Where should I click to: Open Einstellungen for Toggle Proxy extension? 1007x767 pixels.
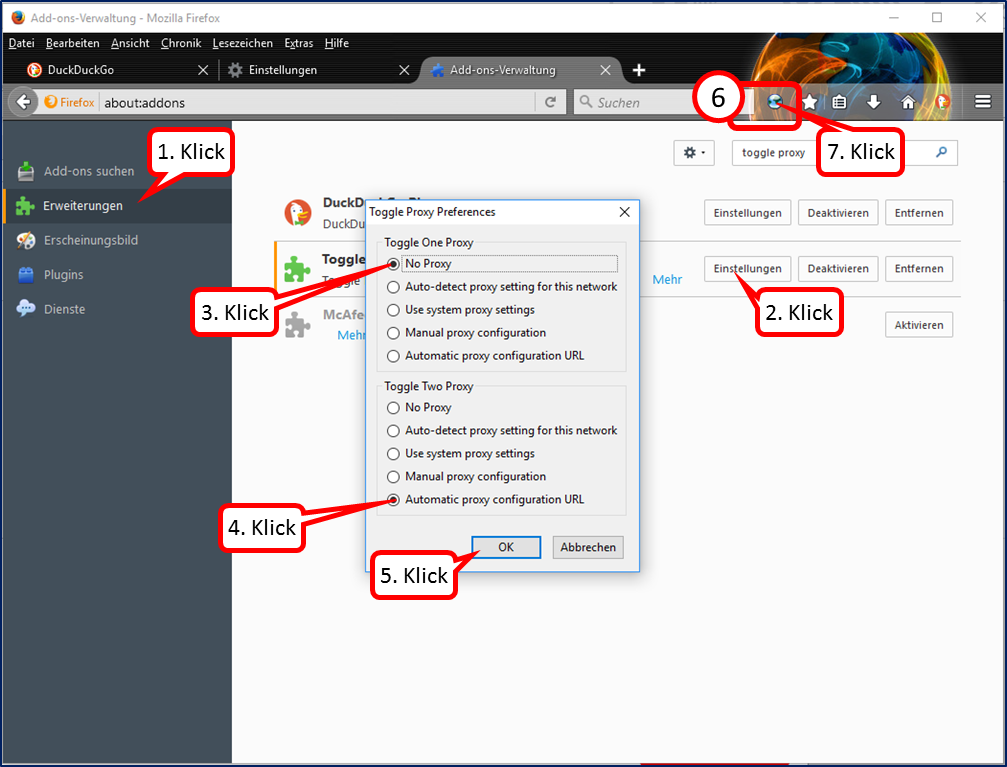tap(748, 269)
